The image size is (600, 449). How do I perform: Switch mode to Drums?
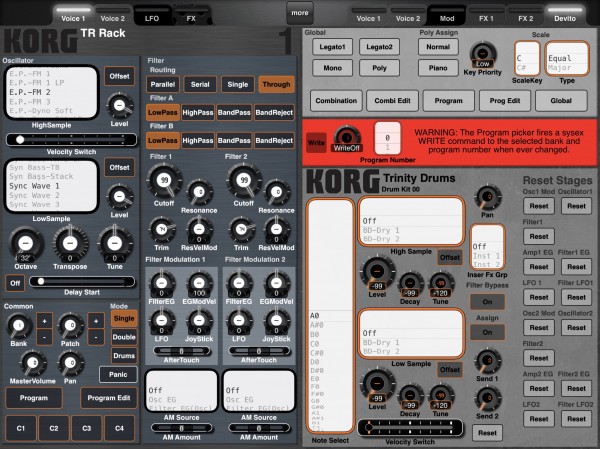(124, 356)
